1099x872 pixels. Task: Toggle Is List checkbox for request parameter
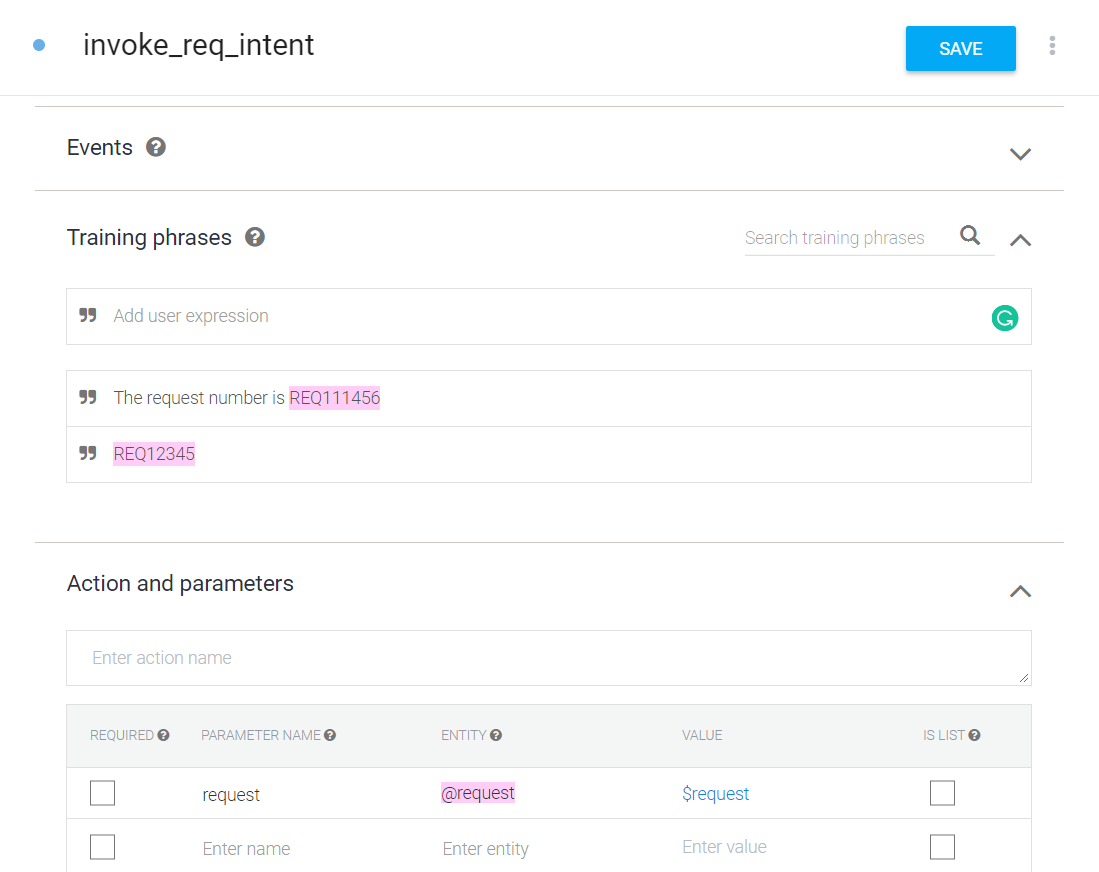942,793
